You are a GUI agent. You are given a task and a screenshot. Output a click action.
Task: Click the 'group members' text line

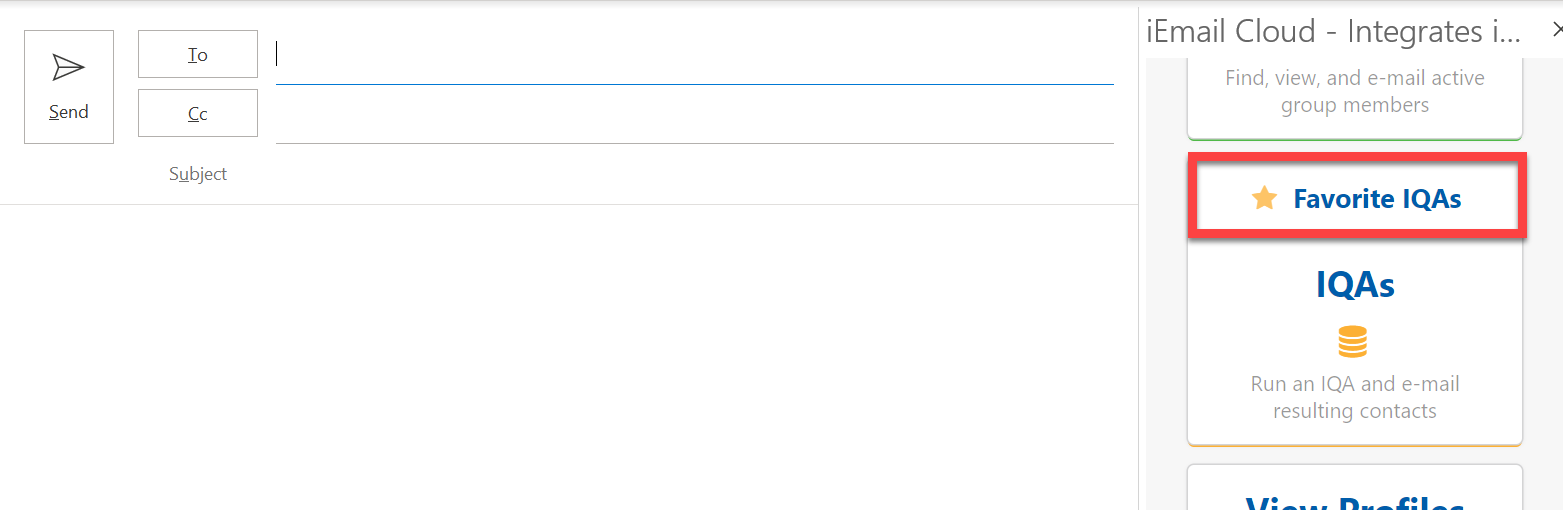coord(1355,105)
